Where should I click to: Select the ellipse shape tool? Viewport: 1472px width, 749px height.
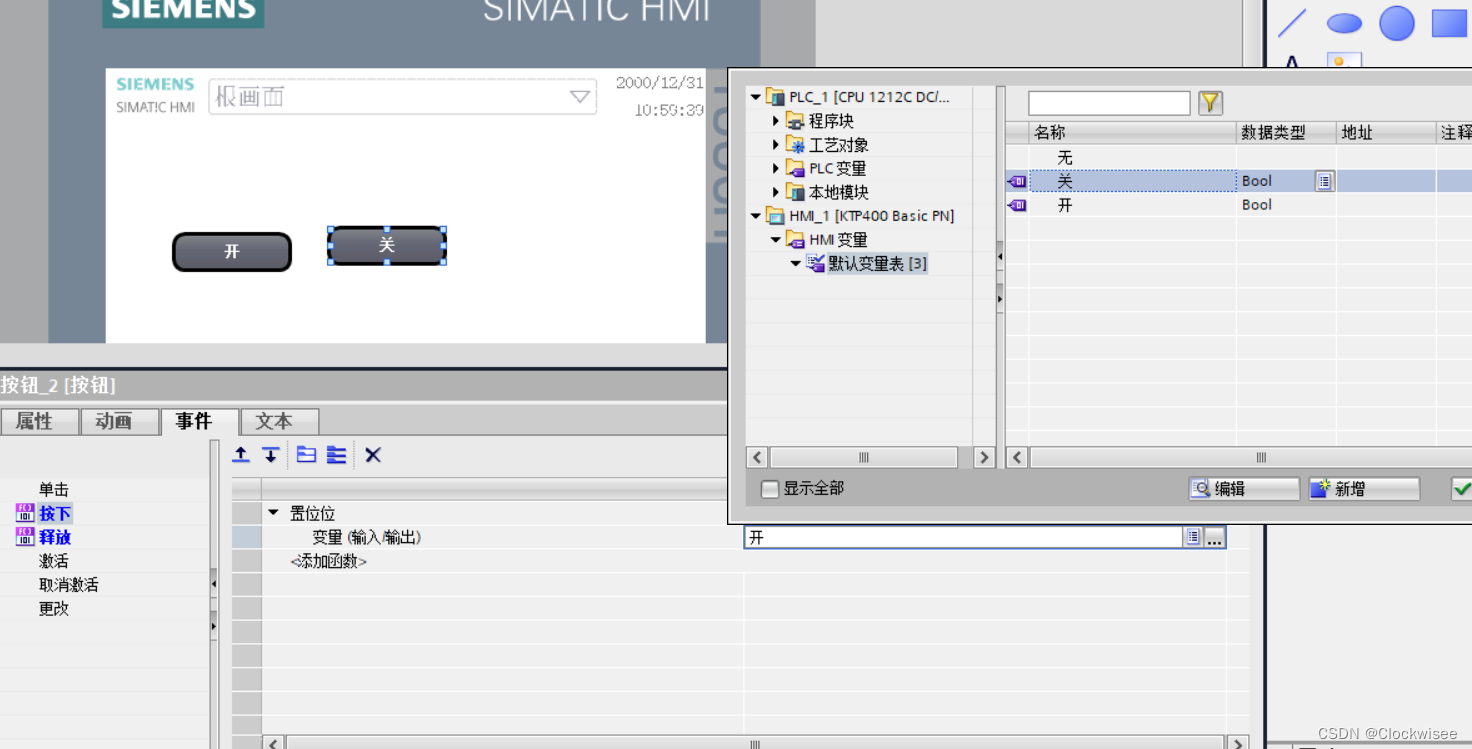(1344, 23)
